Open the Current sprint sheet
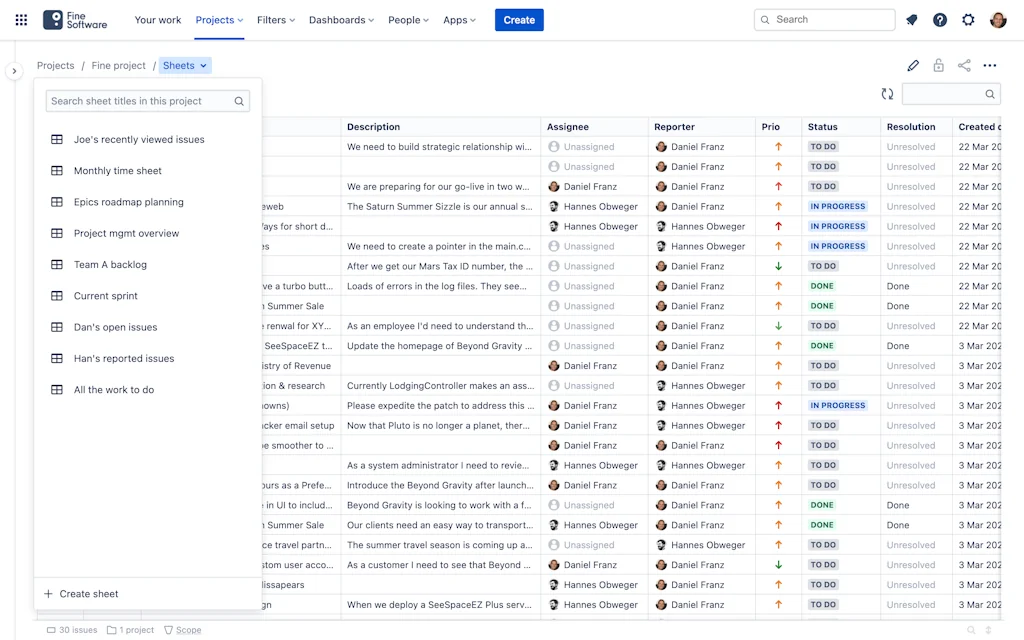 point(105,296)
